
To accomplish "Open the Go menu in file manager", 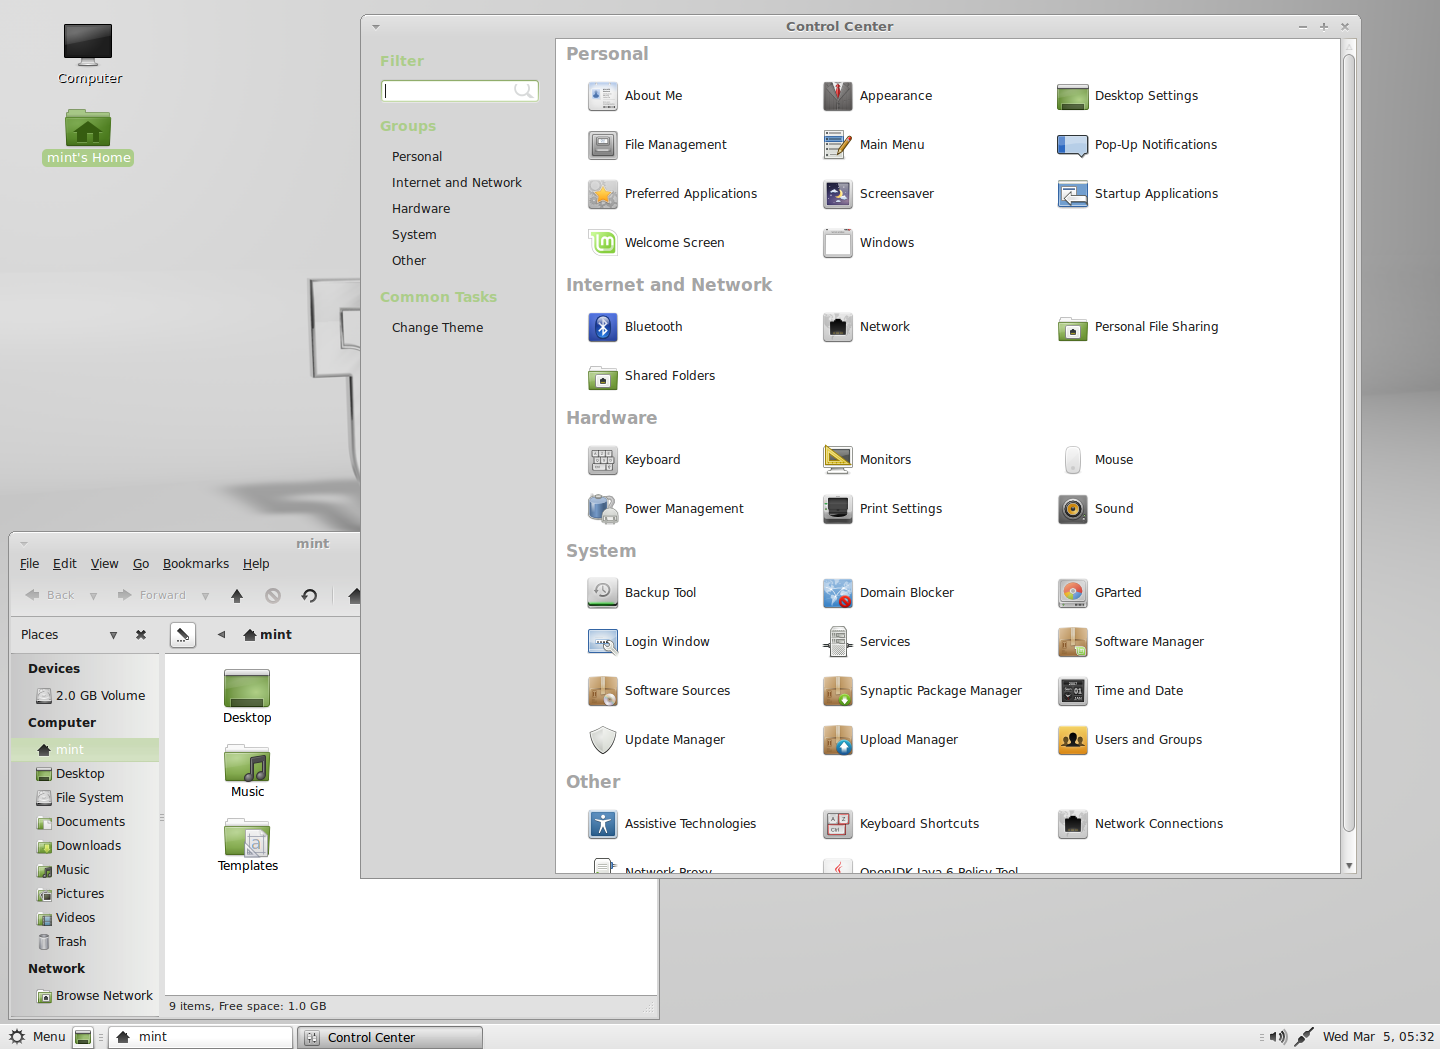I will [x=141, y=564].
